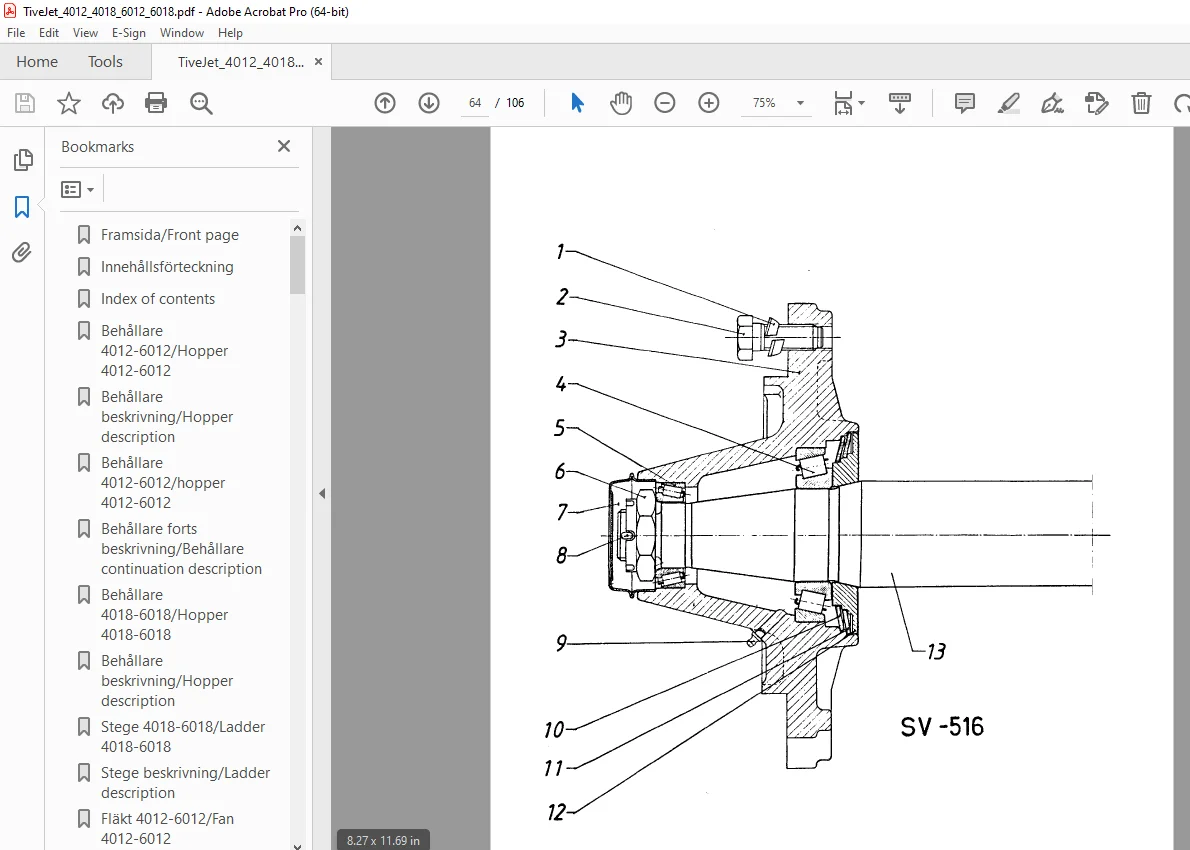Open Fläkt 4012-6012/Fan bookmark

(168, 829)
